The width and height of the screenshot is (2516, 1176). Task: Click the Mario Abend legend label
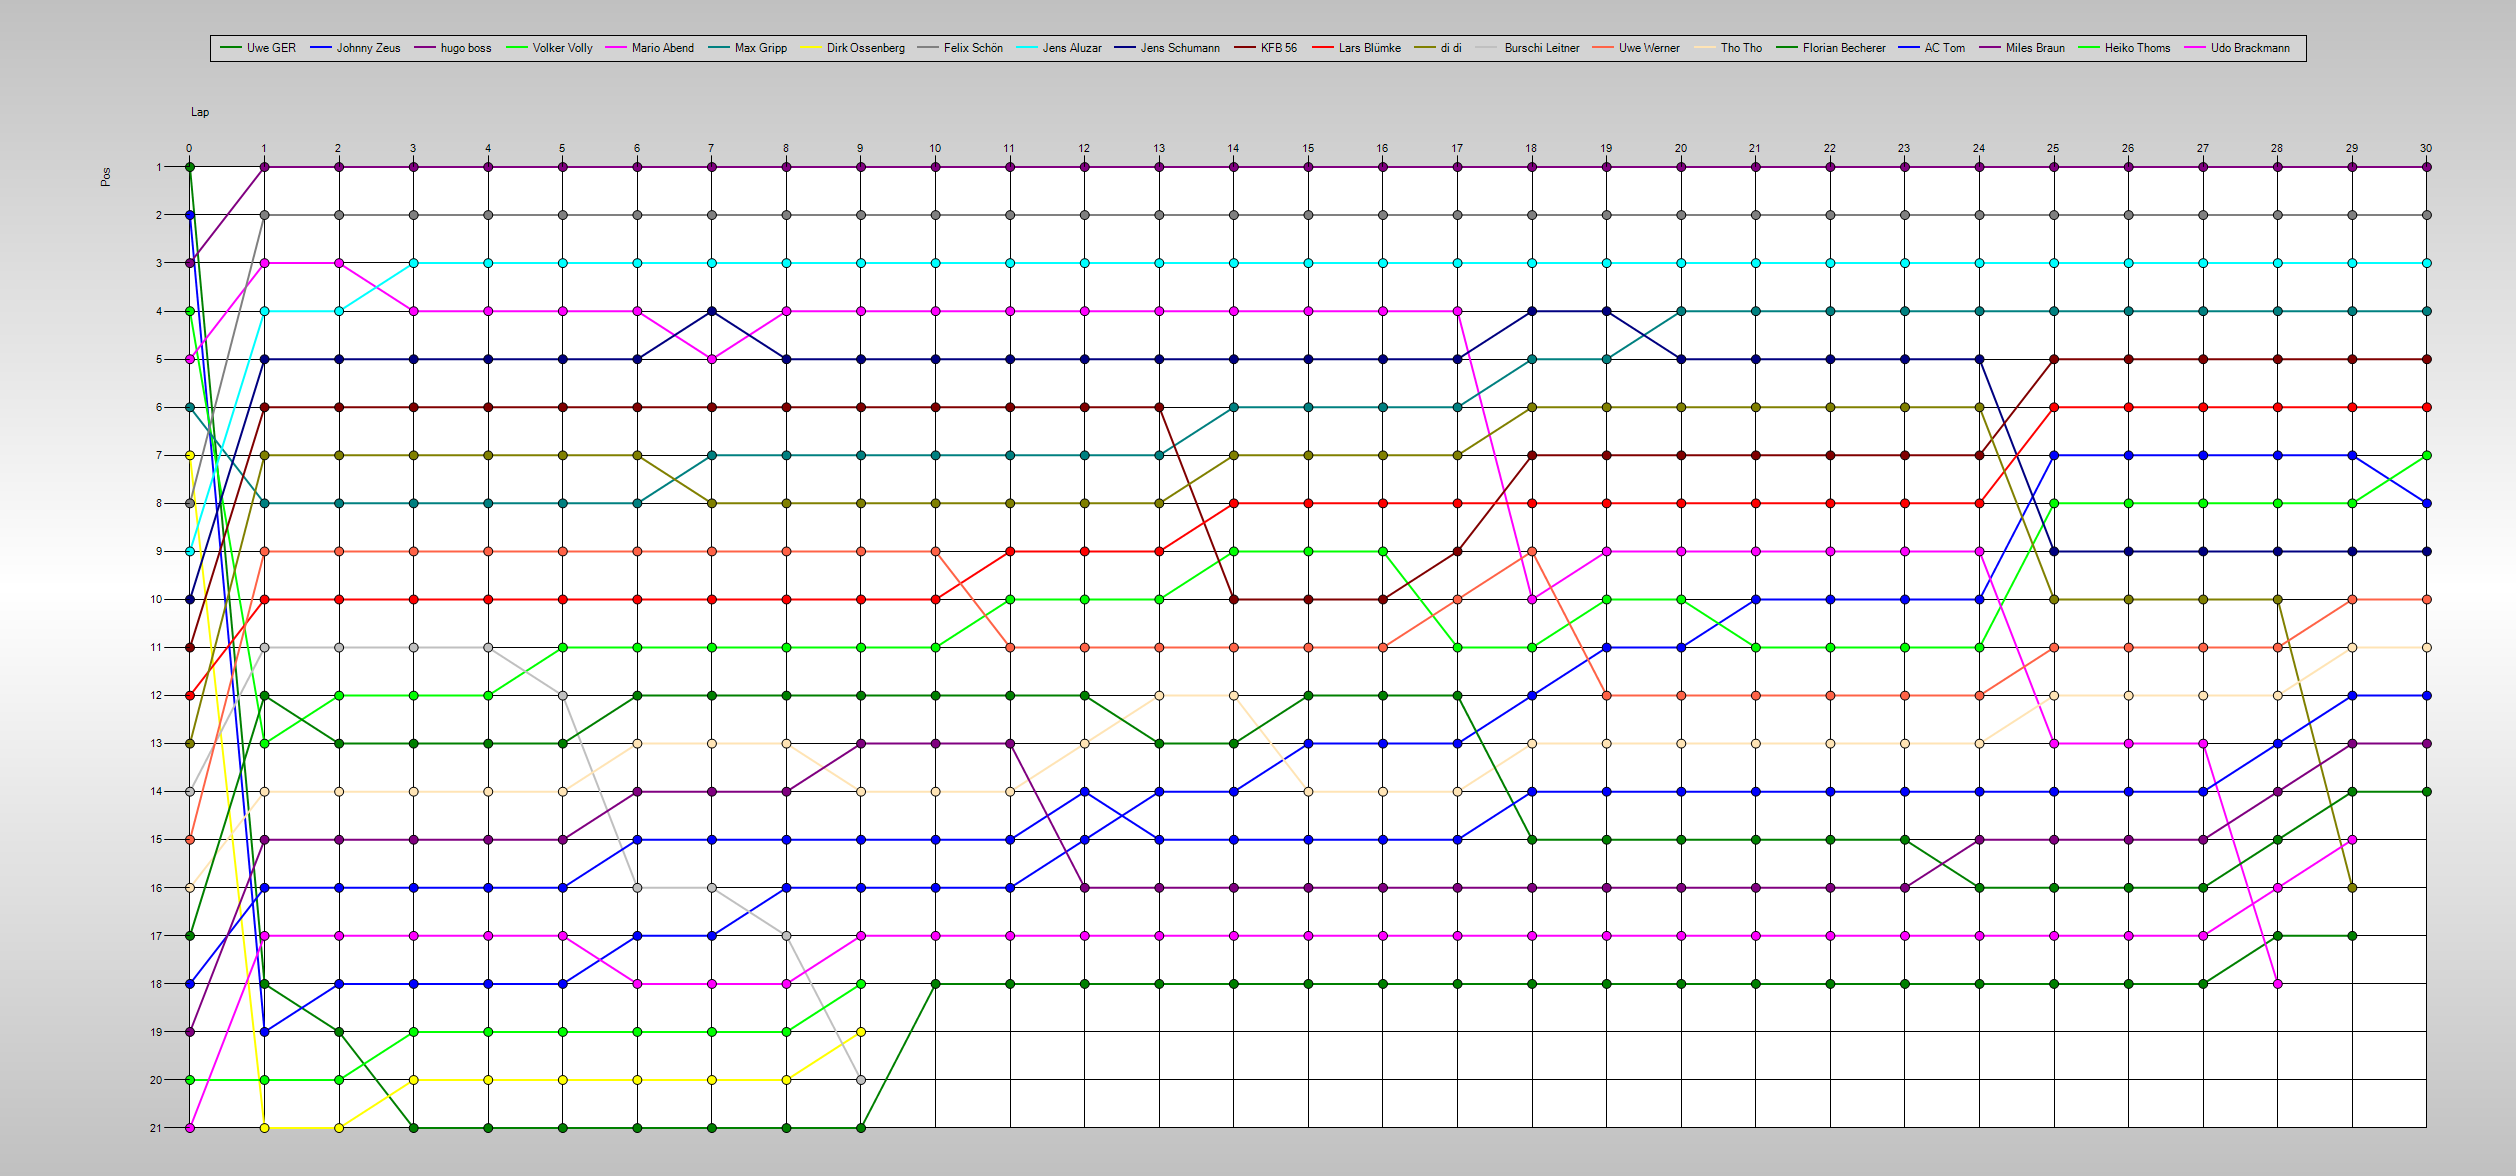pyautogui.click(x=662, y=48)
